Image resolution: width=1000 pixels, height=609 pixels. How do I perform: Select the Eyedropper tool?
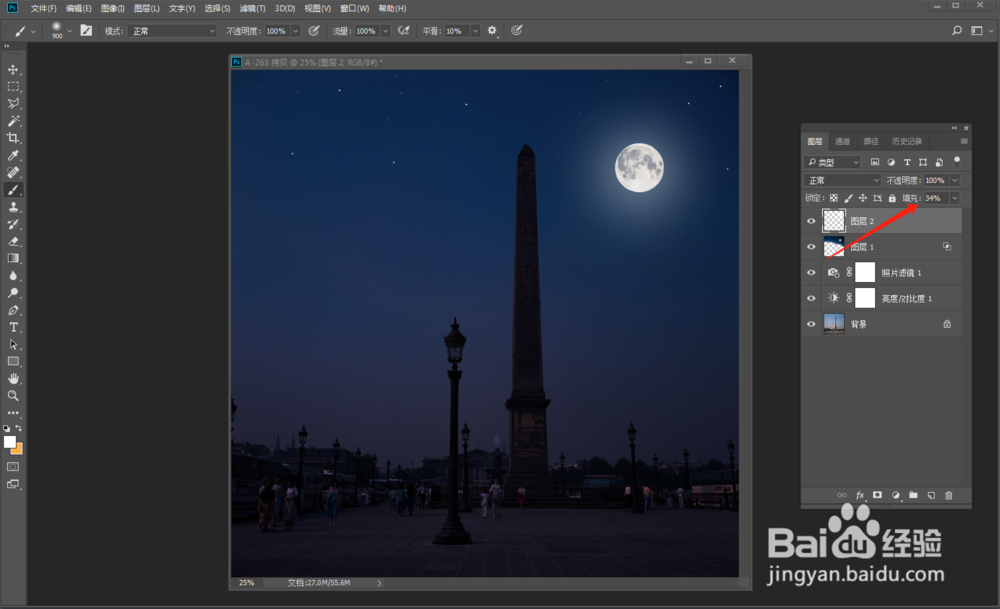click(x=13, y=156)
